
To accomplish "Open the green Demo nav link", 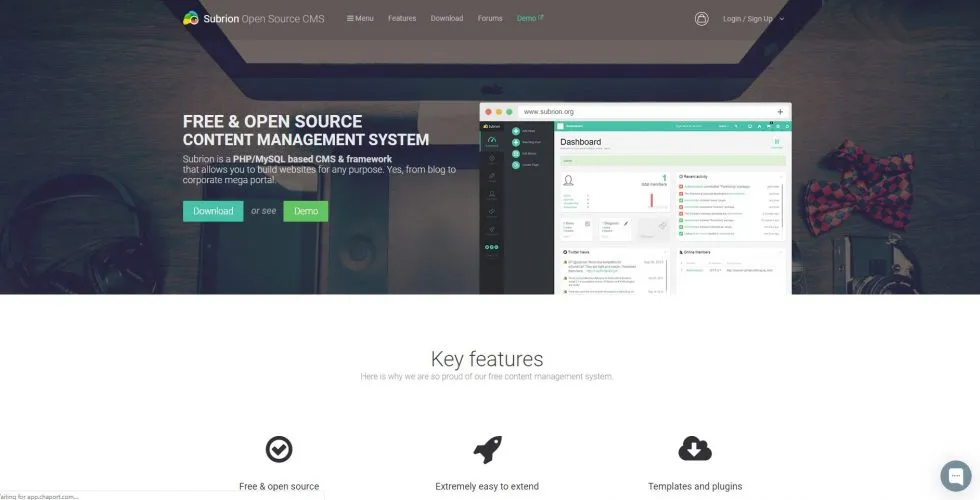I will coord(530,18).
